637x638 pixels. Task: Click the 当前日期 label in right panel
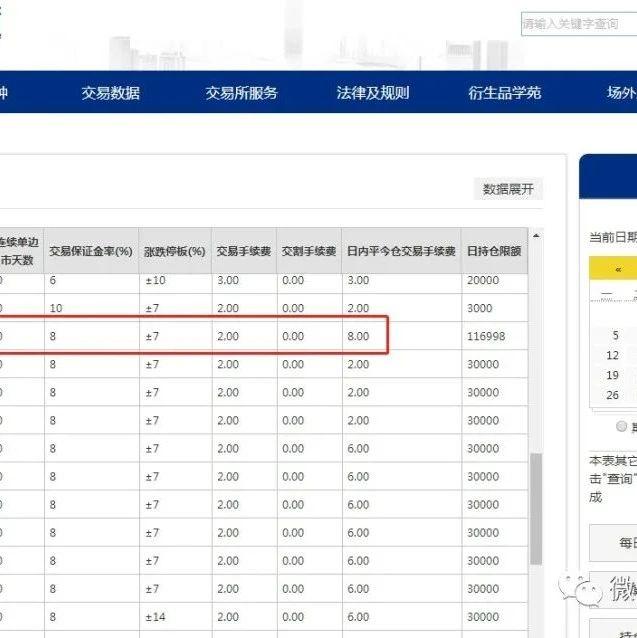click(613, 237)
